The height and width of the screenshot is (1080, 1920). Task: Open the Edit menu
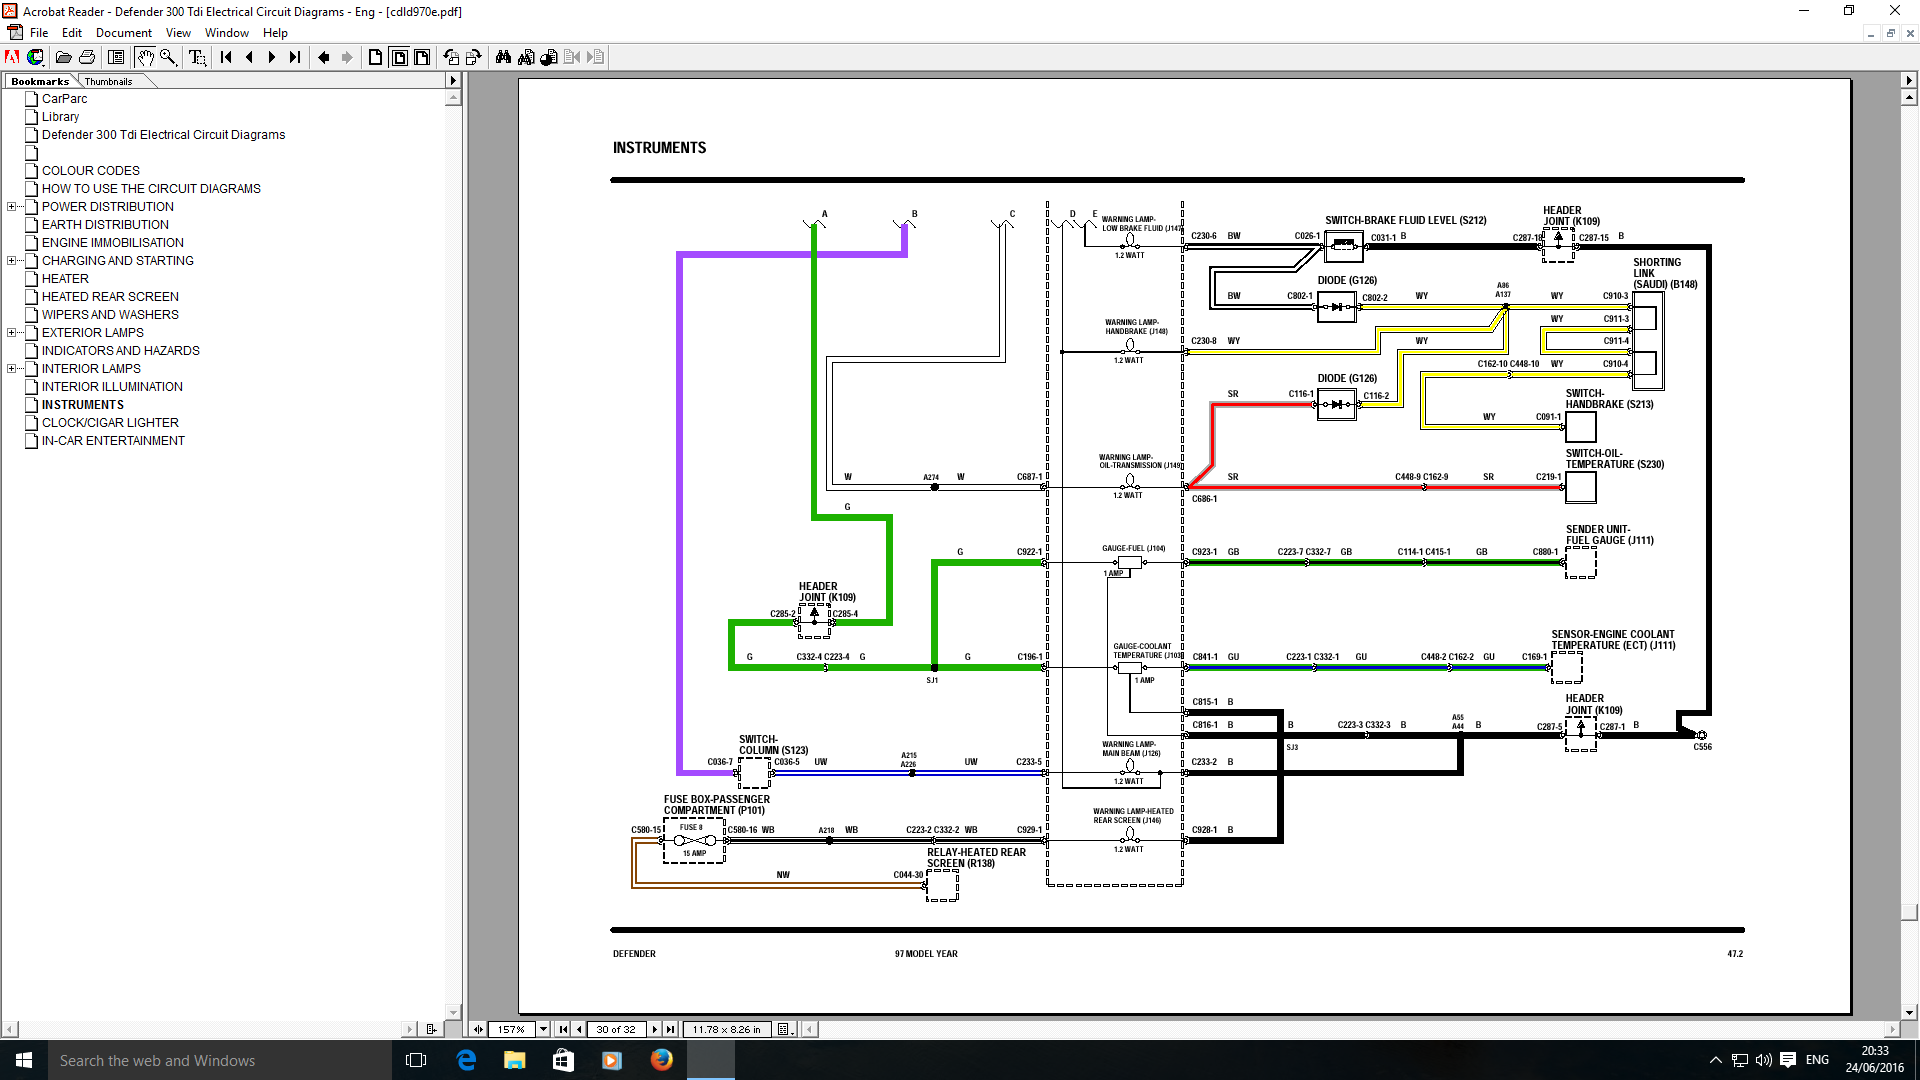click(72, 33)
